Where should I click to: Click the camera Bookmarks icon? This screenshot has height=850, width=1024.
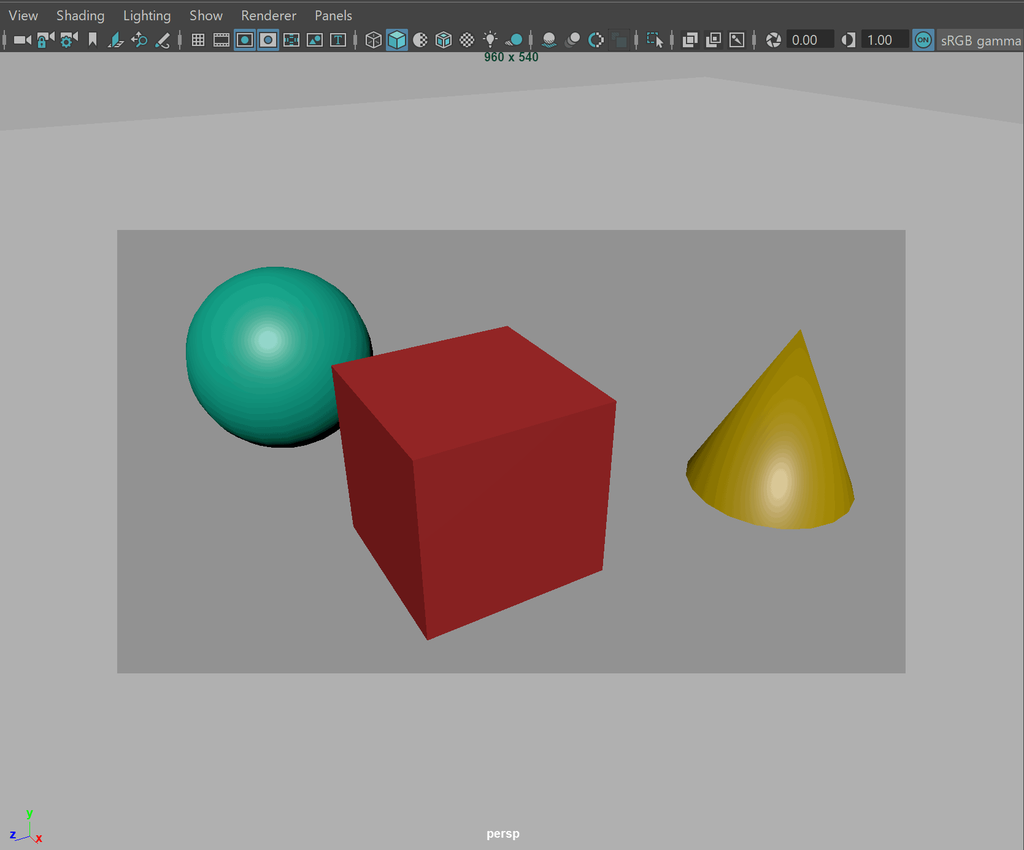(x=93, y=40)
